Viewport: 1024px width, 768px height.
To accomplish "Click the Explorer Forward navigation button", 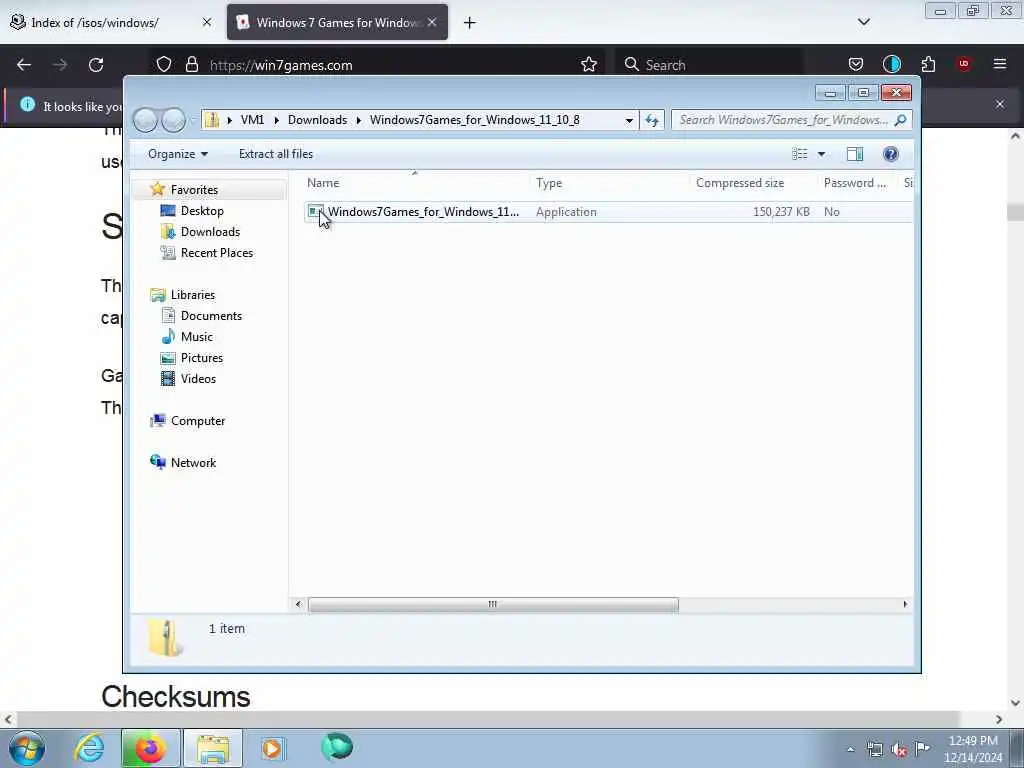I will pyautogui.click(x=174, y=120).
